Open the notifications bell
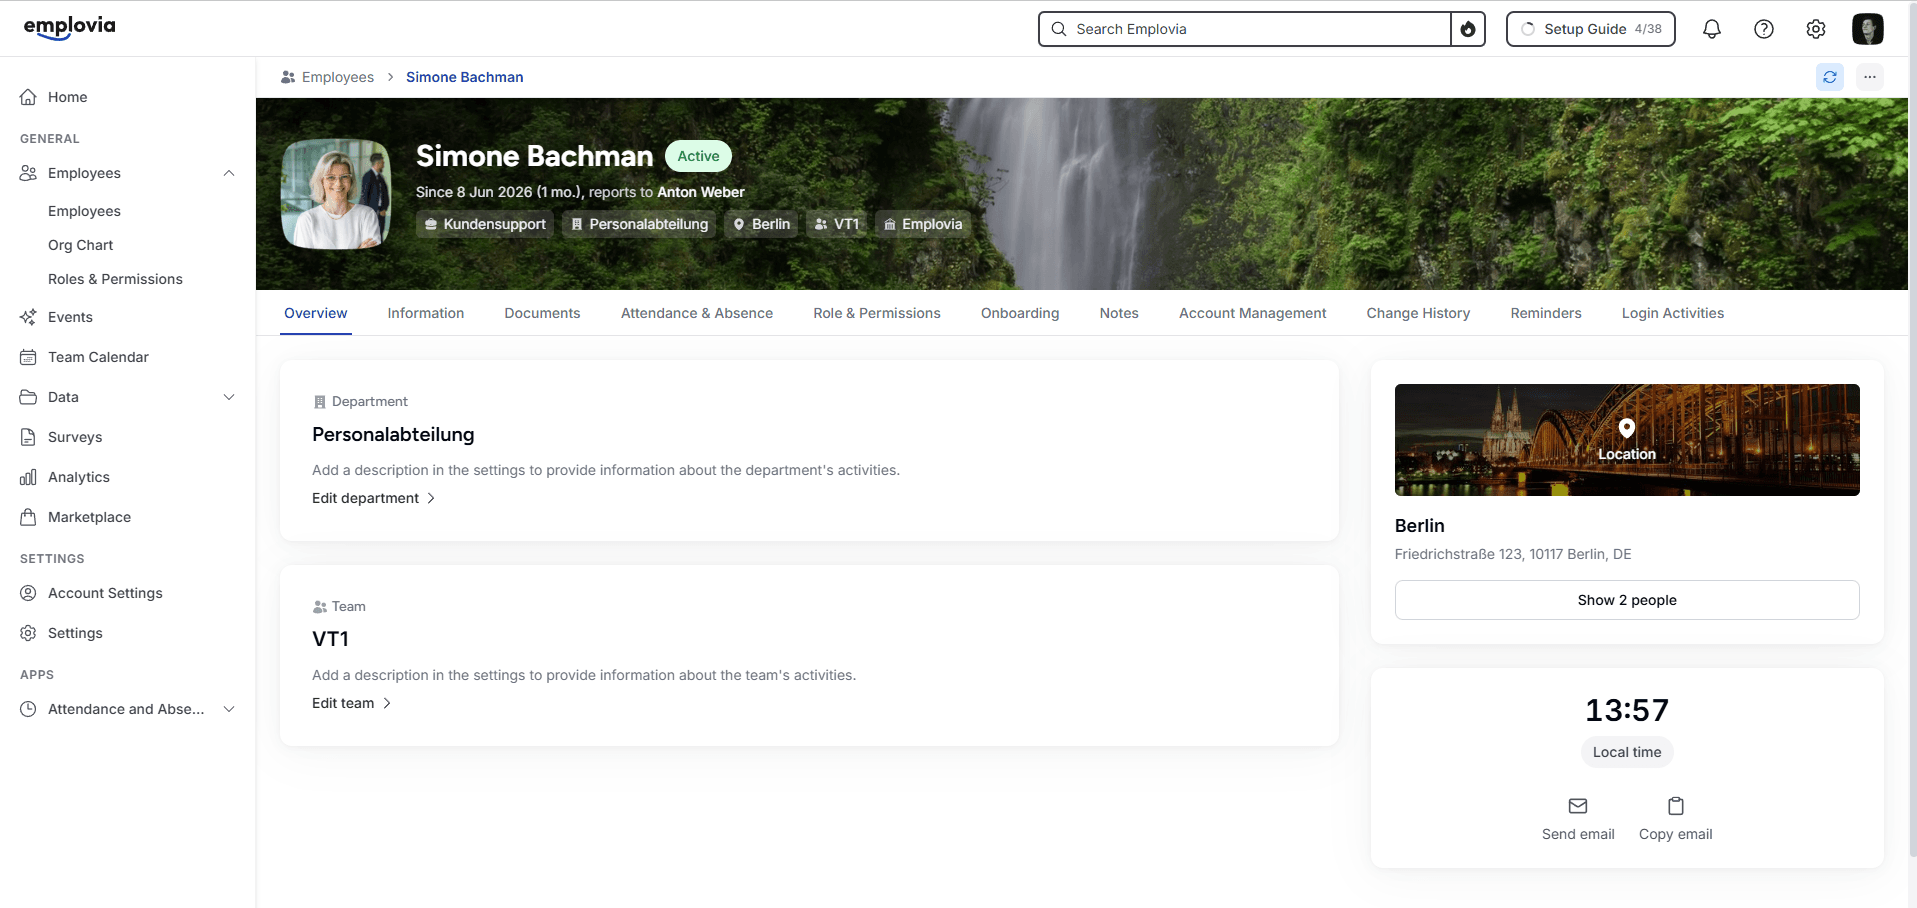The height and width of the screenshot is (908, 1917). [x=1712, y=29]
